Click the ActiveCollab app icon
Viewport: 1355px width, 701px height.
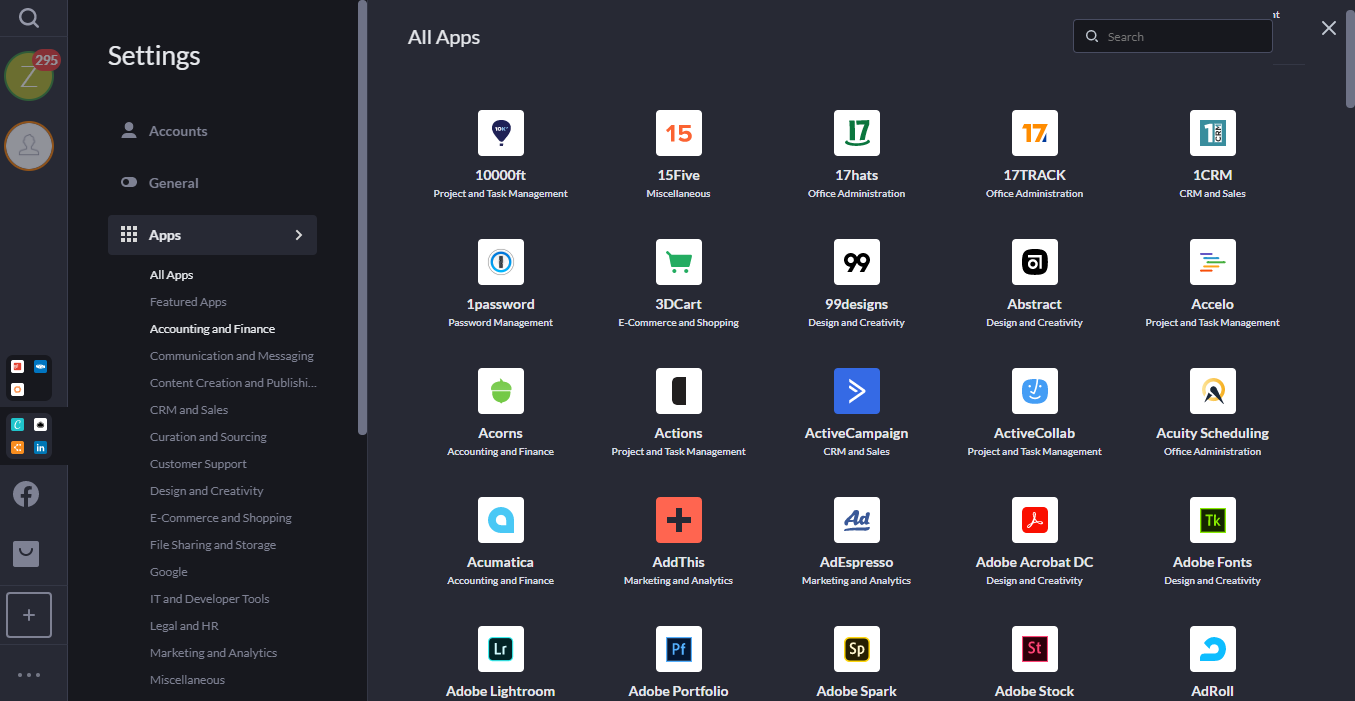1035,391
